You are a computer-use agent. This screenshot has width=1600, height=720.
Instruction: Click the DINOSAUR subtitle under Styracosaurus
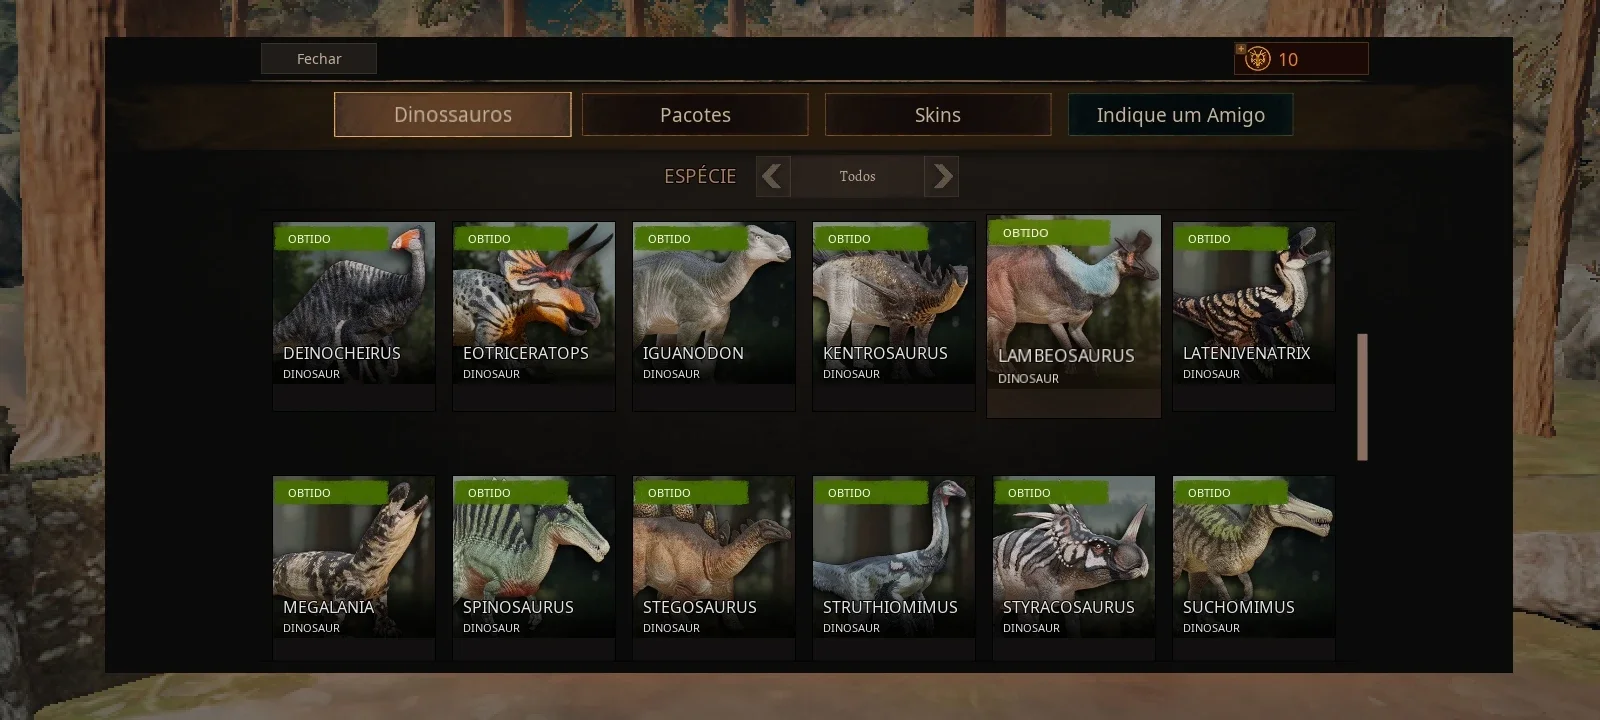[x=1031, y=628]
